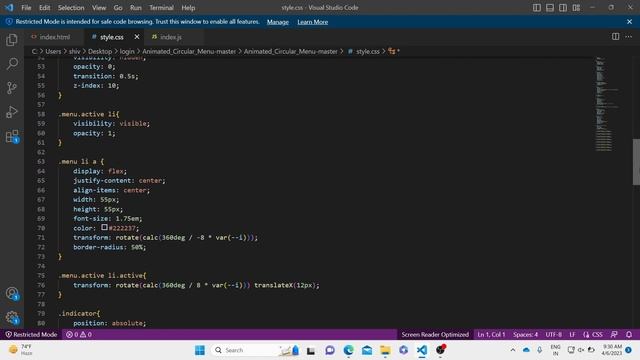
Task: Expand the Users breadcrumb segment
Action: tap(53, 51)
